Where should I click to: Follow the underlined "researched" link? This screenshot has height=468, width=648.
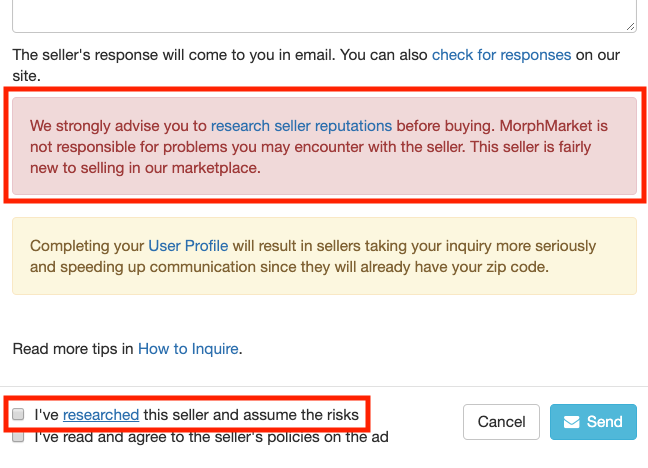pos(101,415)
